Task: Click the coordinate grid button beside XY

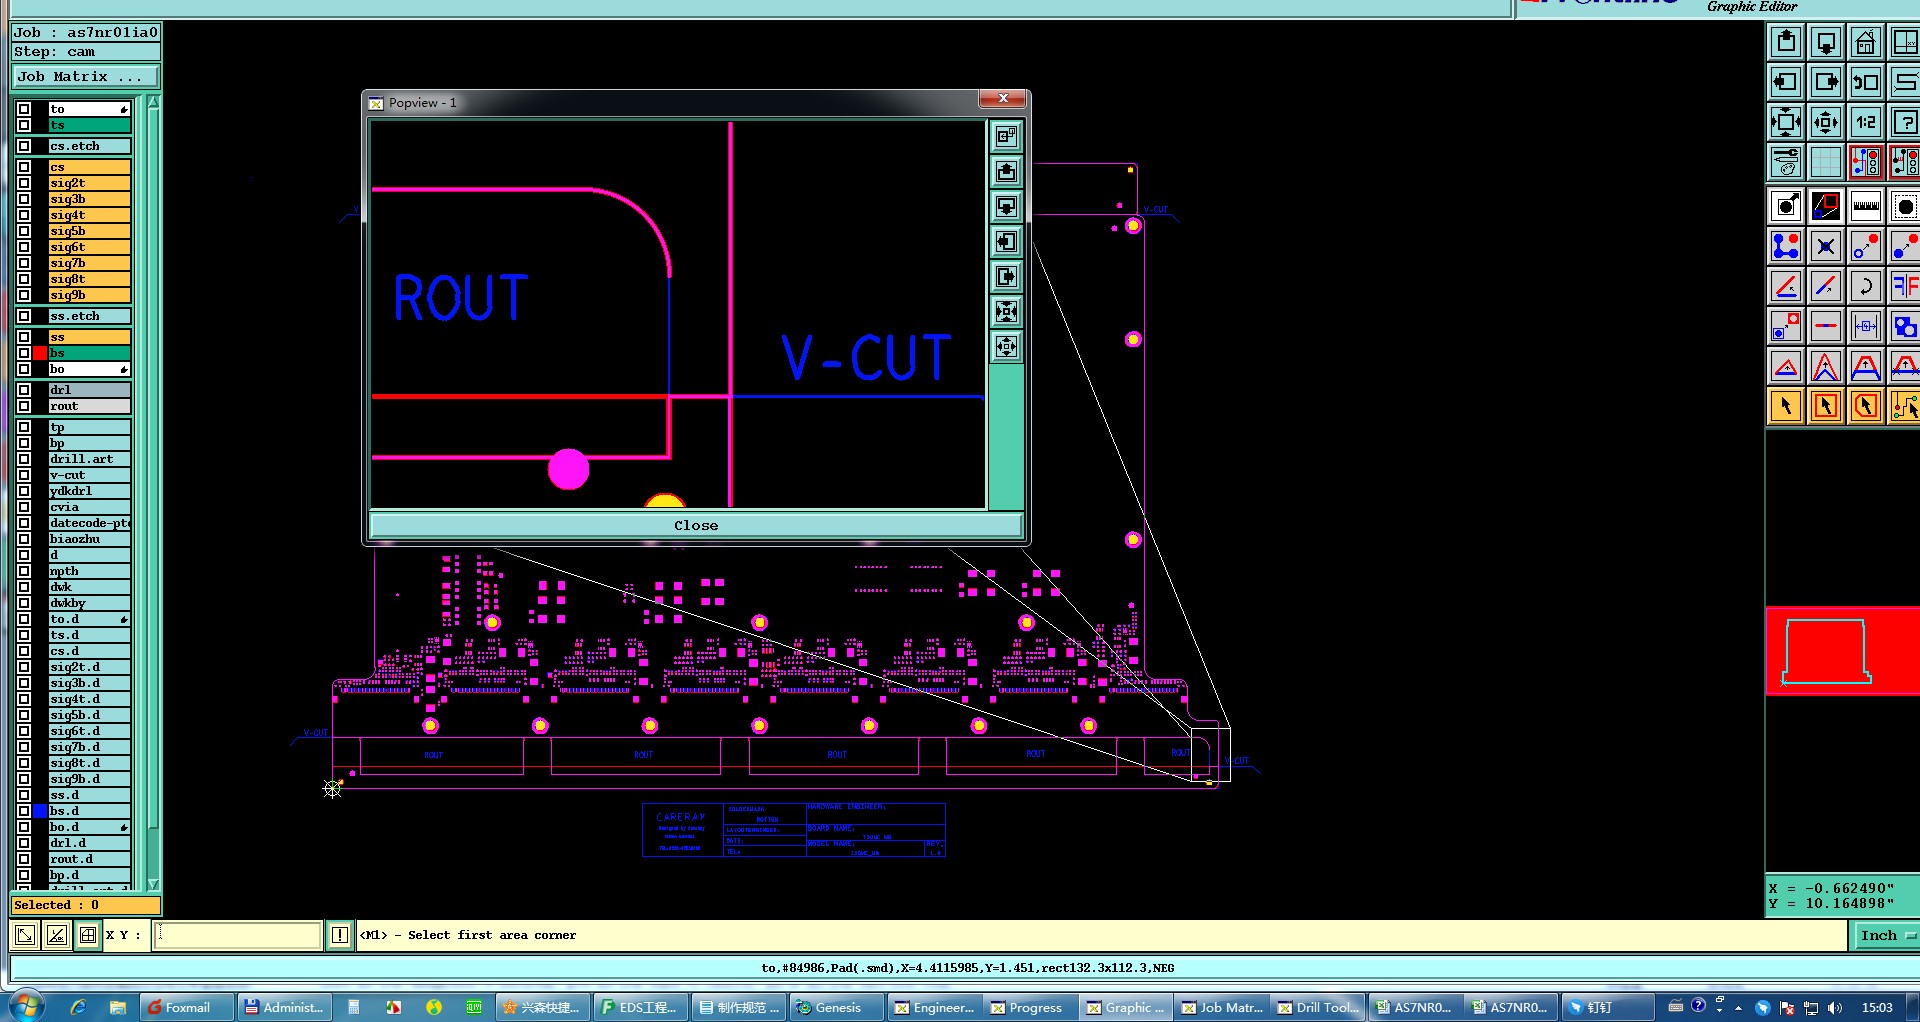Action: click(x=88, y=935)
